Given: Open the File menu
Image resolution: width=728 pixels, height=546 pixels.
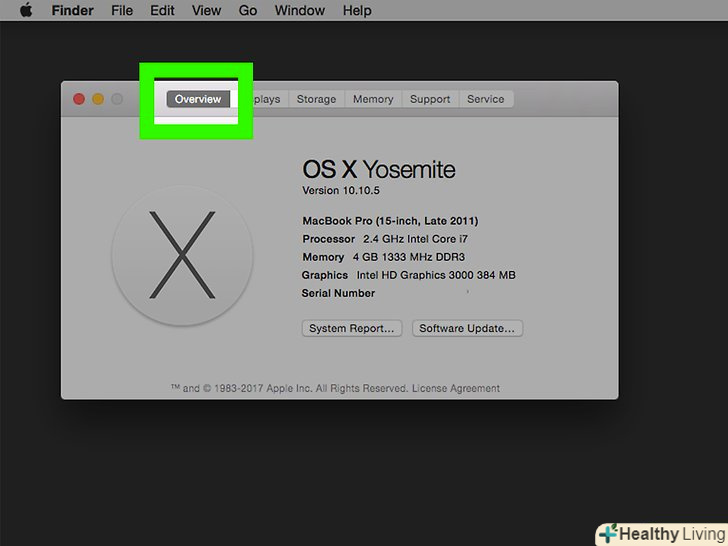Looking at the screenshot, I should [x=122, y=10].
